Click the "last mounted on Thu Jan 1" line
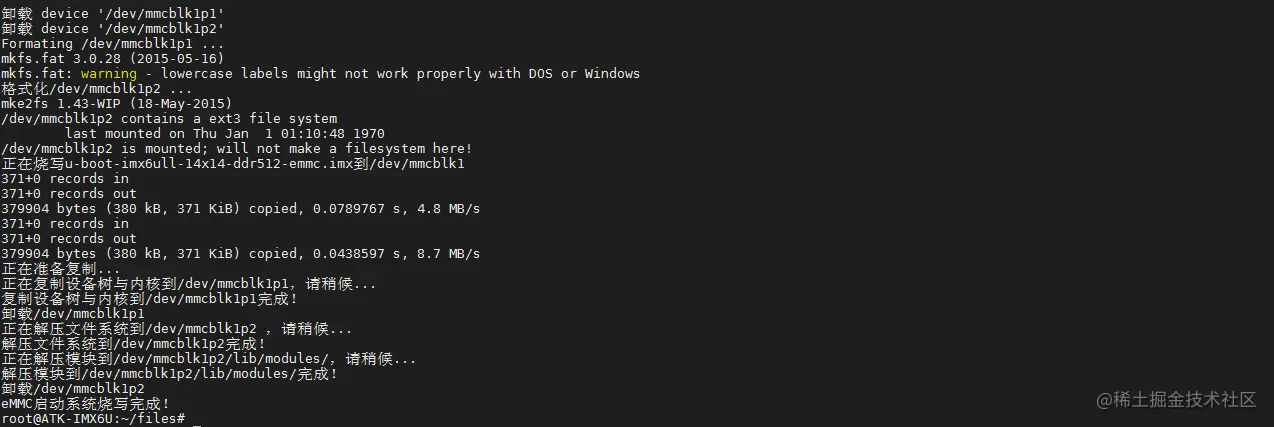The image size is (1274, 427). 224,134
